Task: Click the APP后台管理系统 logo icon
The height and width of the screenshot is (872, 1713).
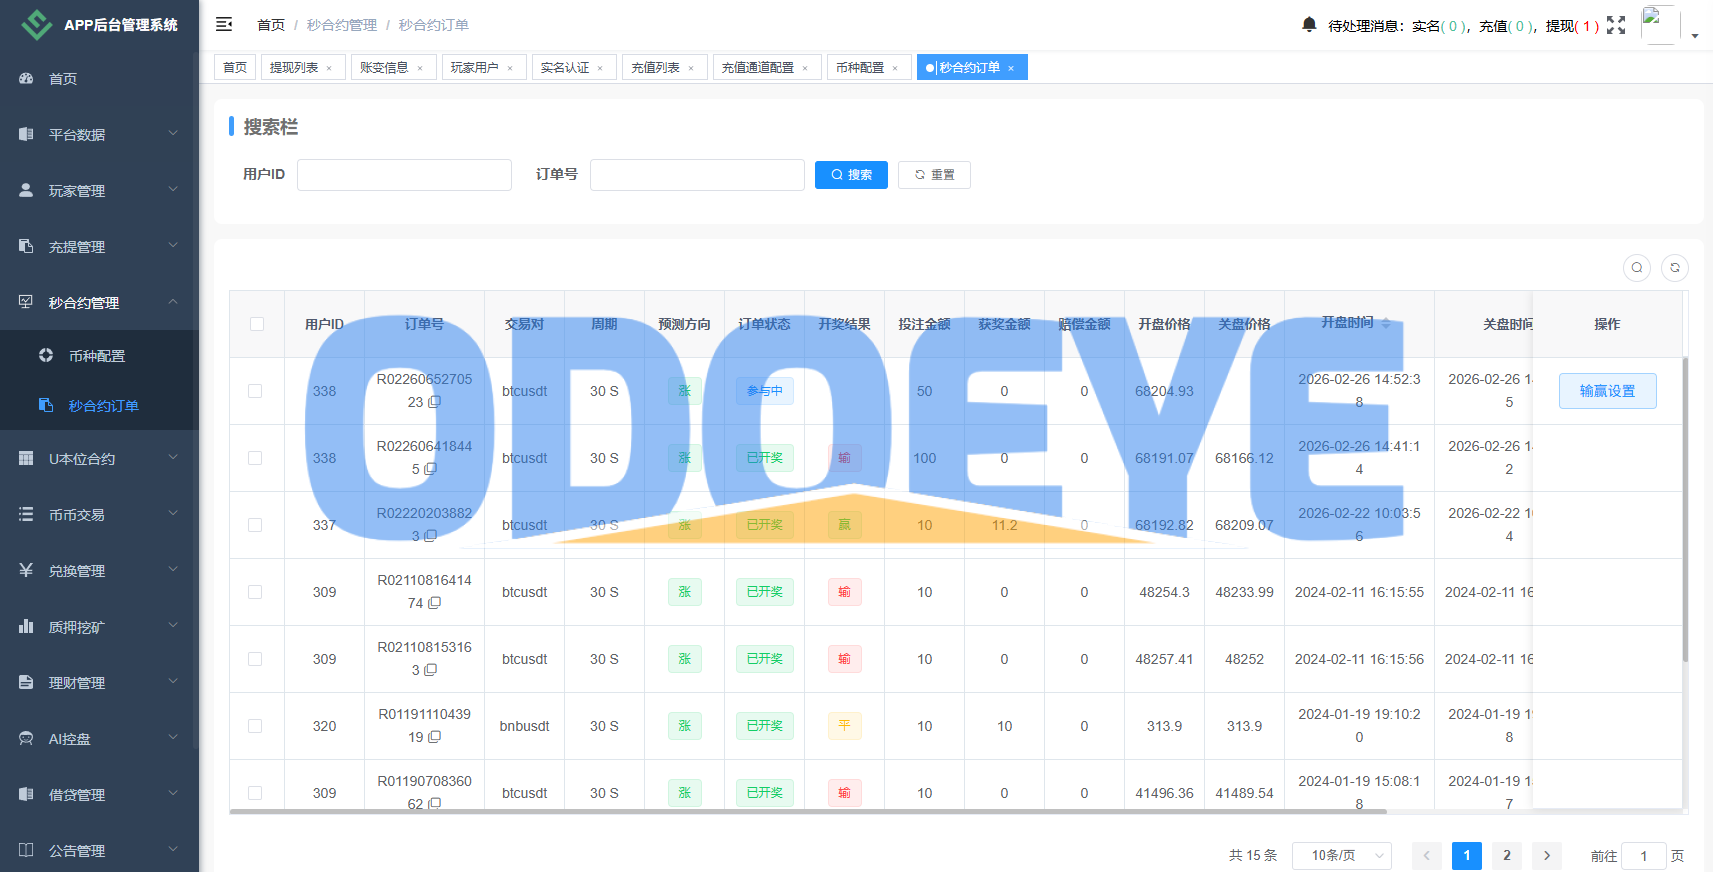Action: (x=37, y=24)
